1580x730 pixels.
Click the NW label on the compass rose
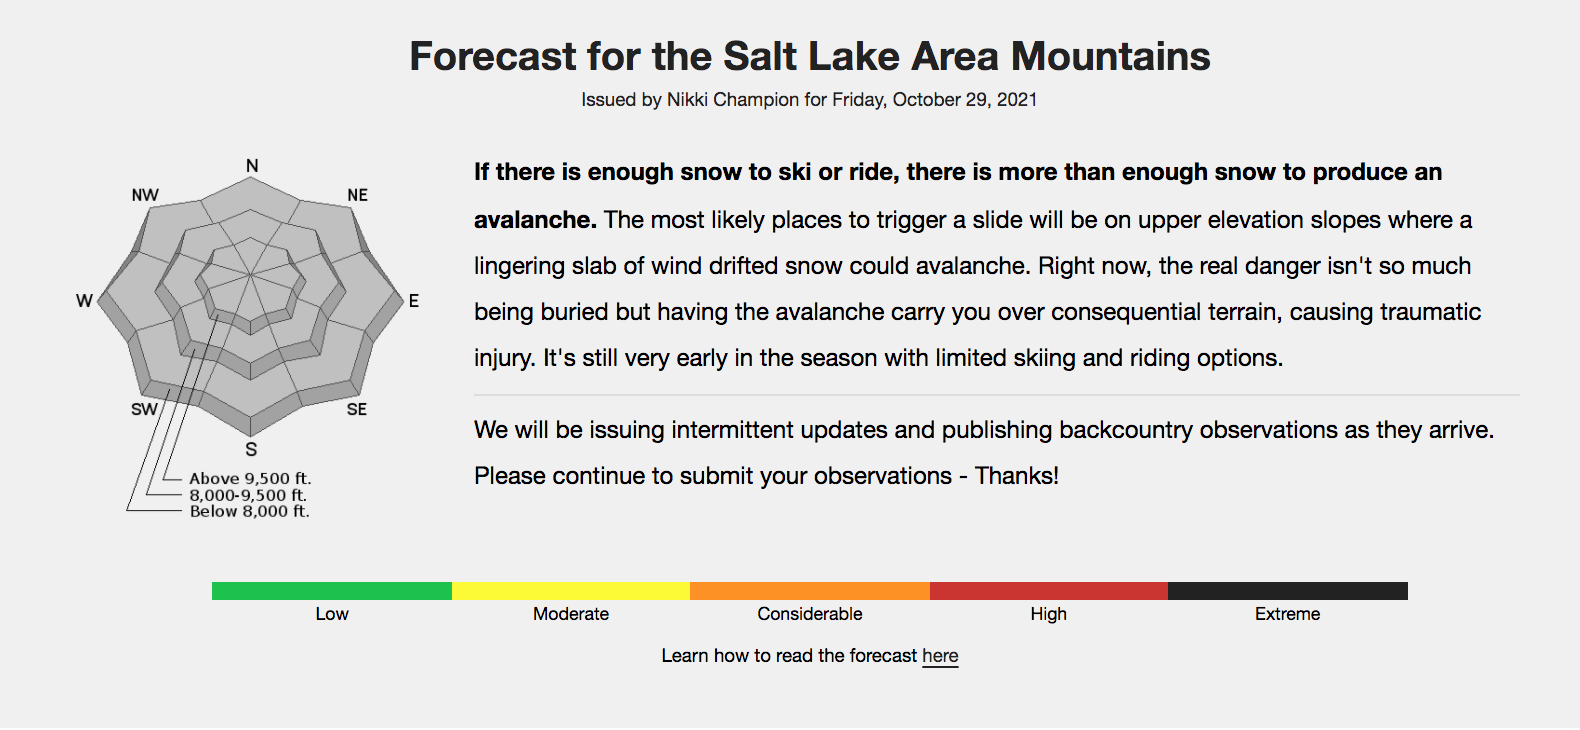tap(145, 195)
